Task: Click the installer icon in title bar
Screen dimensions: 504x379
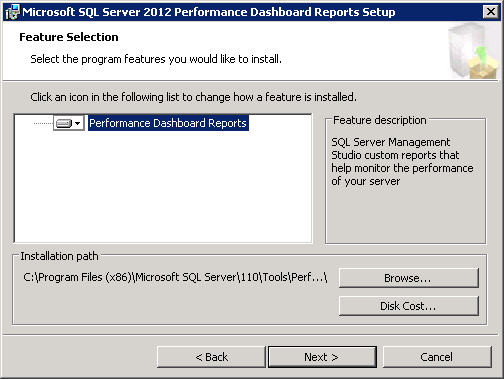Action: [x=12, y=12]
